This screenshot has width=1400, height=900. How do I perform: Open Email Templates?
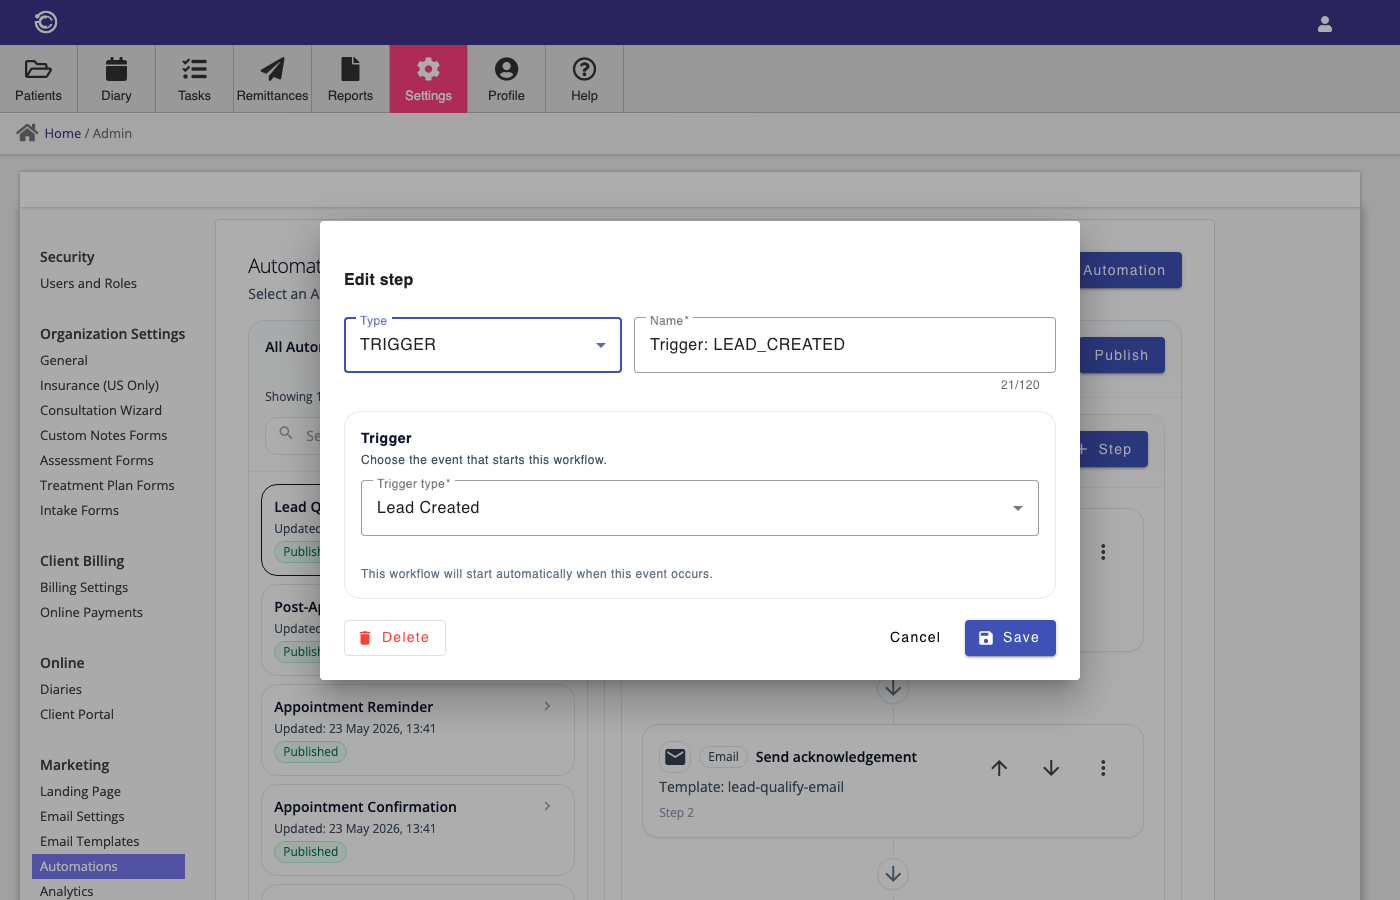click(90, 841)
